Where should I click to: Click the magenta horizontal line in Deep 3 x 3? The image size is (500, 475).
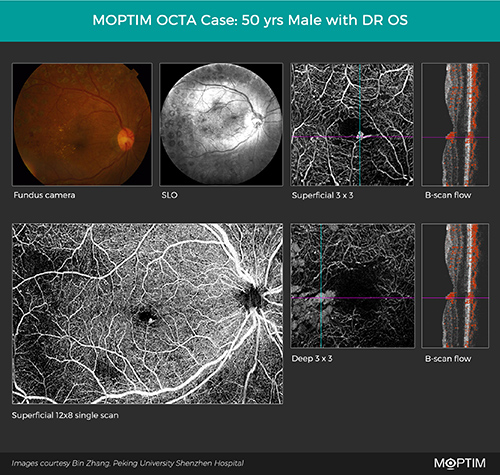[352, 298]
